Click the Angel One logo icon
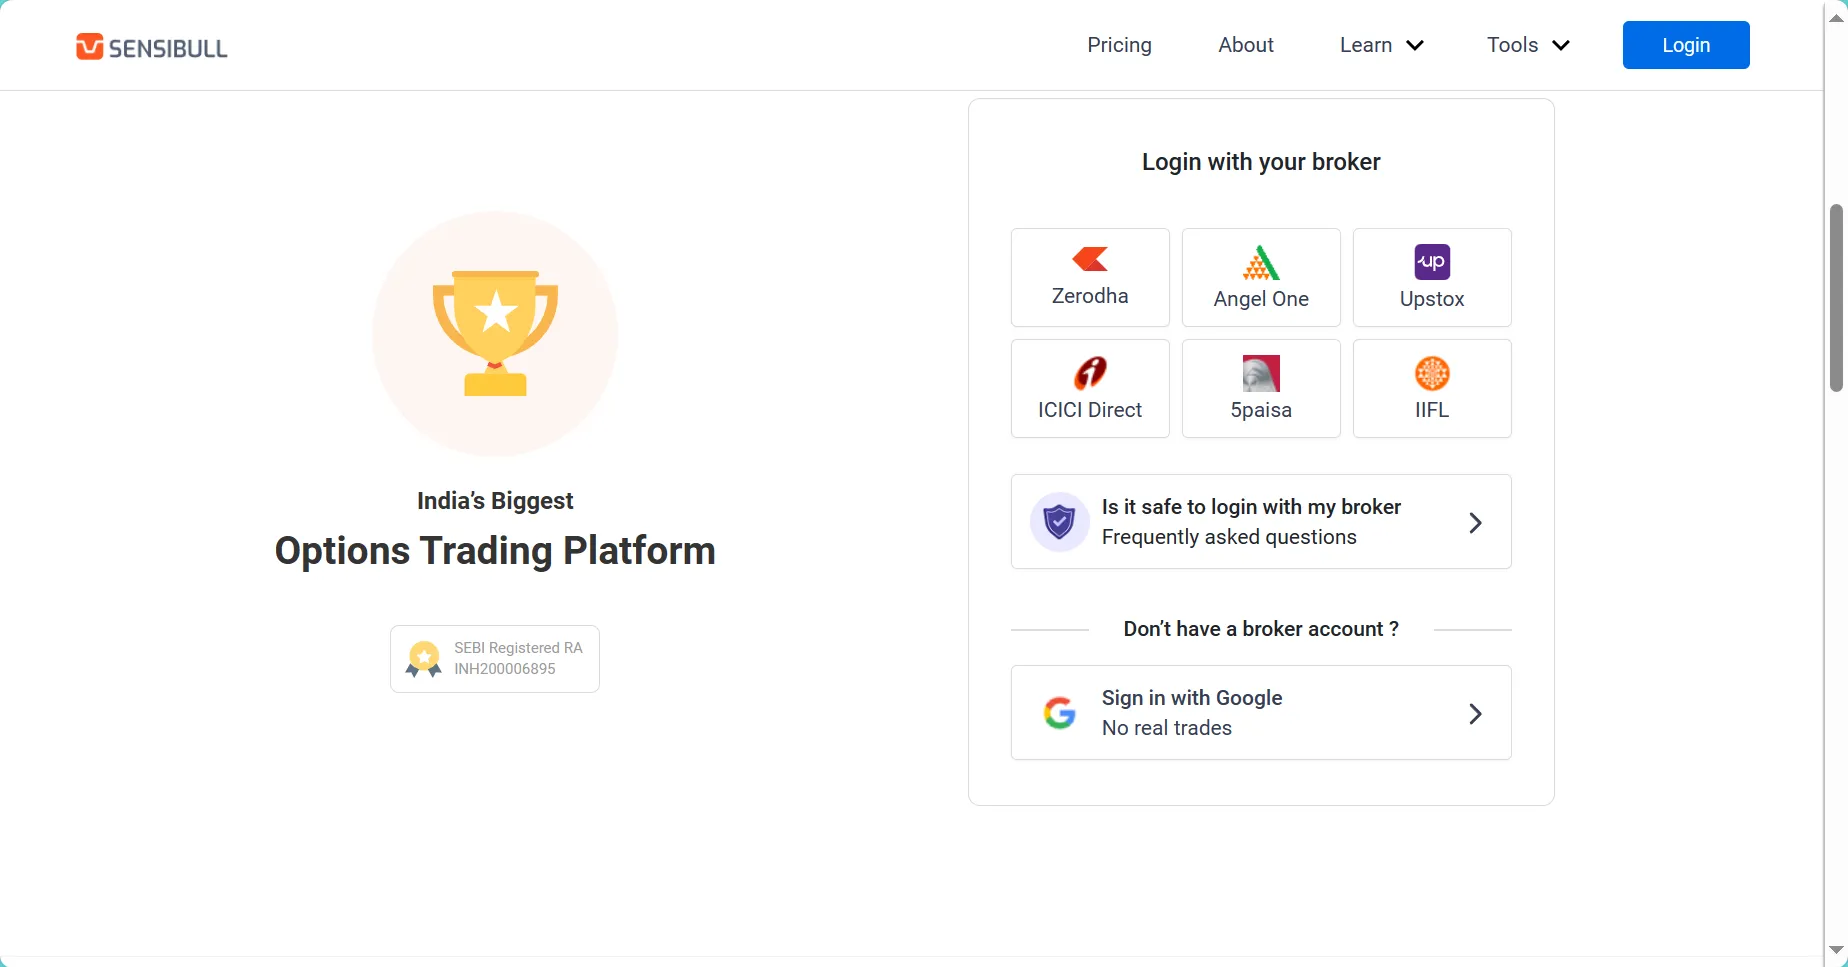 click(x=1260, y=262)
